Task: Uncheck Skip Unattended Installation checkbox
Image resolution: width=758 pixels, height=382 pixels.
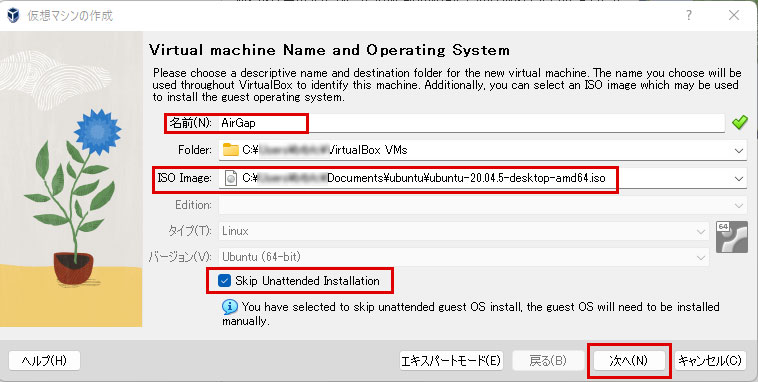Action: [224, 281]
